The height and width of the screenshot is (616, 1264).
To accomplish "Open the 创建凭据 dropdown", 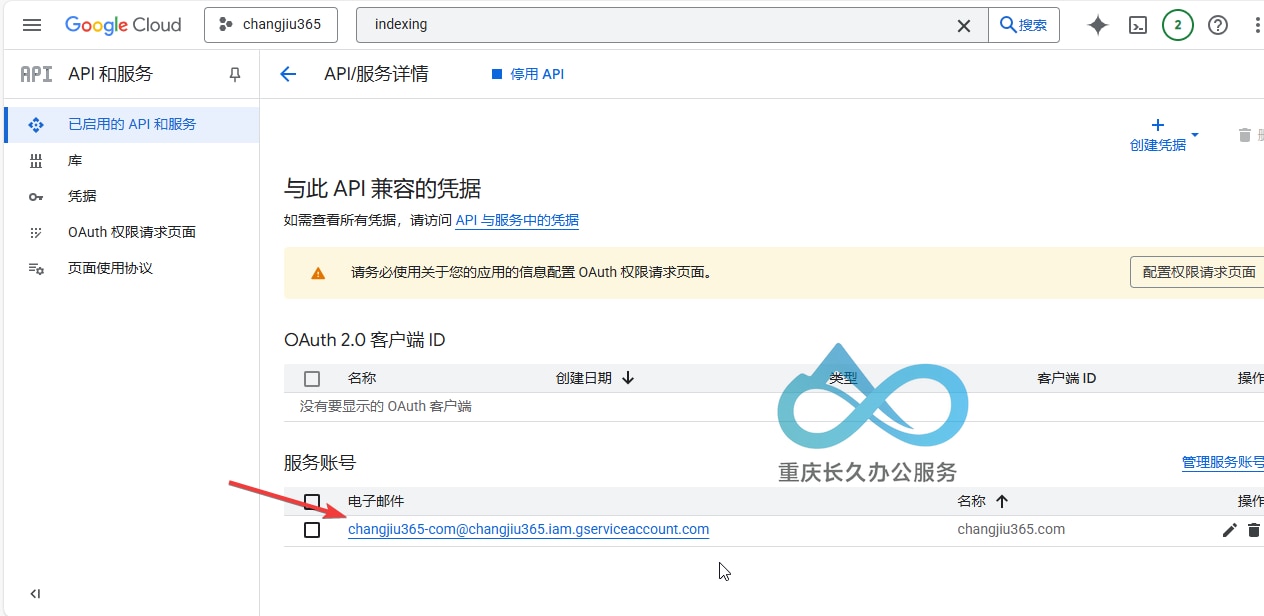I will click(1164, 135).
